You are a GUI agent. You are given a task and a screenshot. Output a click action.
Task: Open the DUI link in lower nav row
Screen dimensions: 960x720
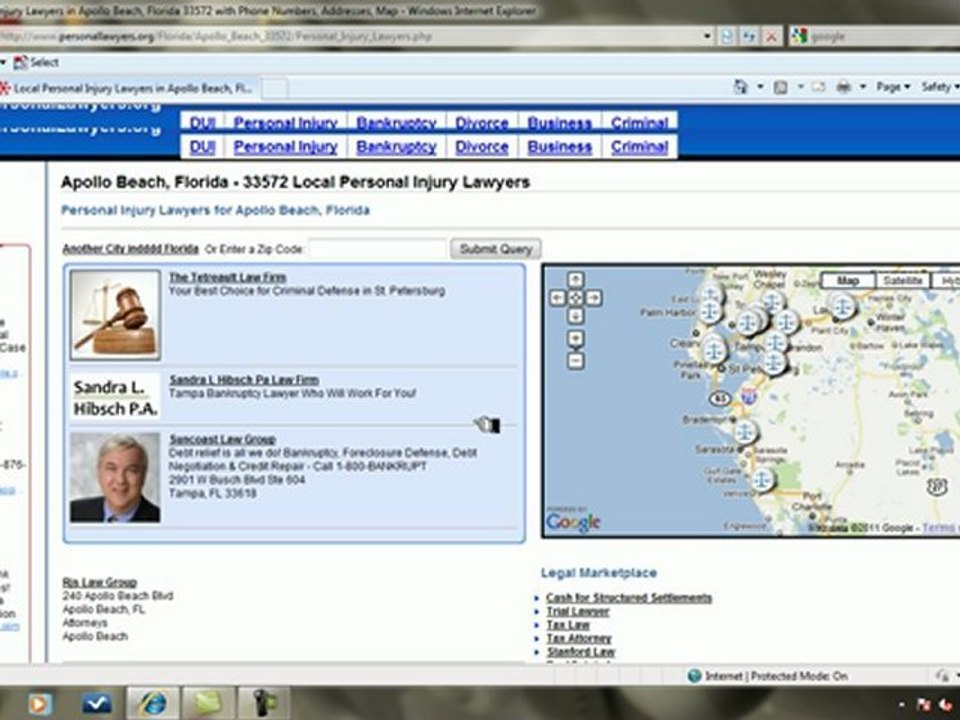203,147
